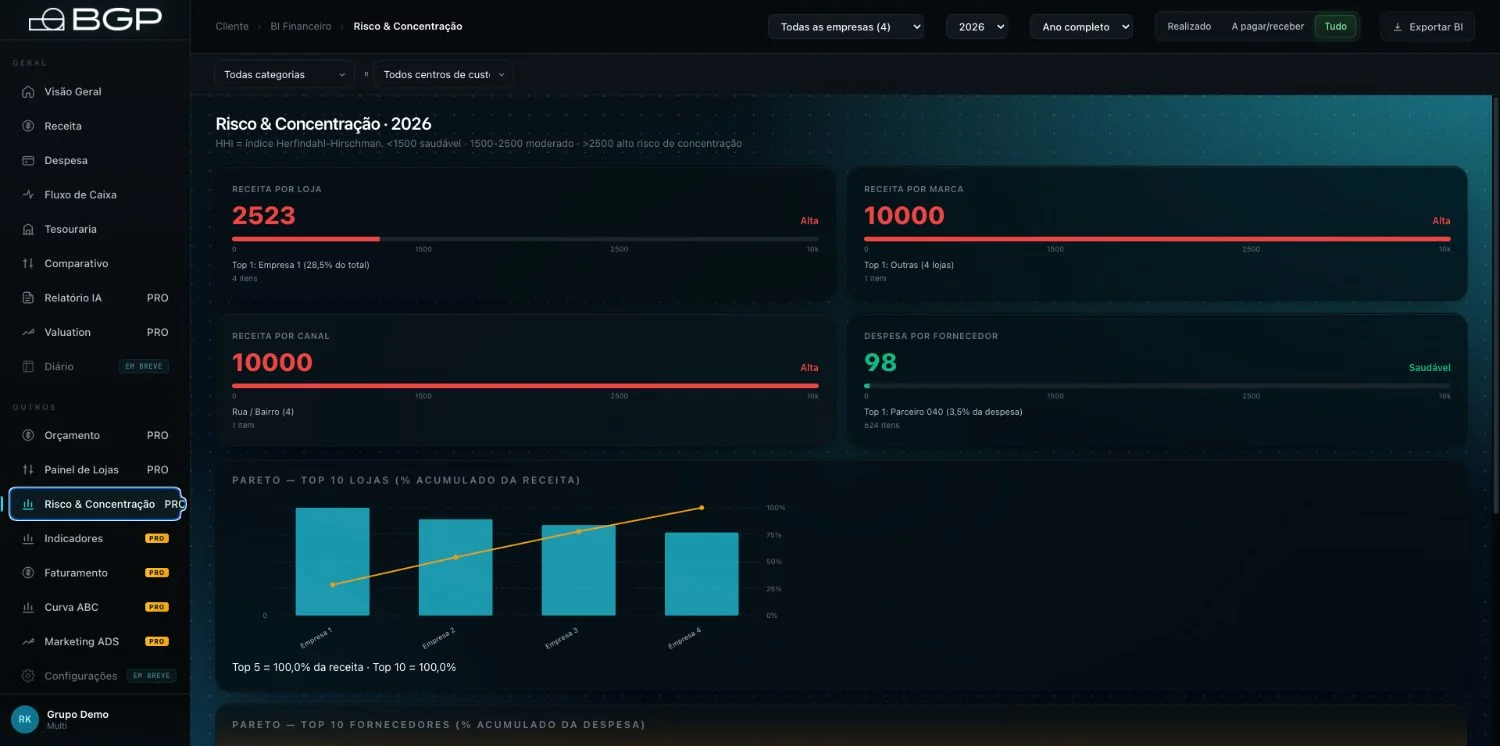The height and width of the screenshot is (746, 1500).
Task: Expand the Todas categorias filter
Action: [x=284, y=74]
